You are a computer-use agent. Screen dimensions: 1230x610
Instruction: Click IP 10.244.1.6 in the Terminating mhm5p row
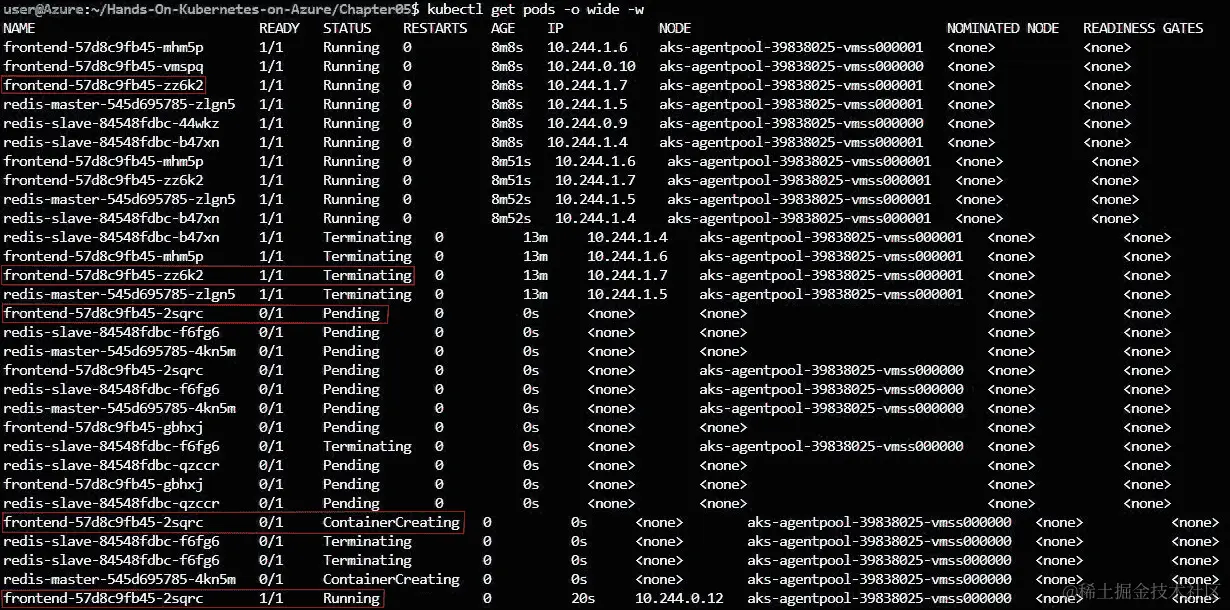(x=627, y=256)
